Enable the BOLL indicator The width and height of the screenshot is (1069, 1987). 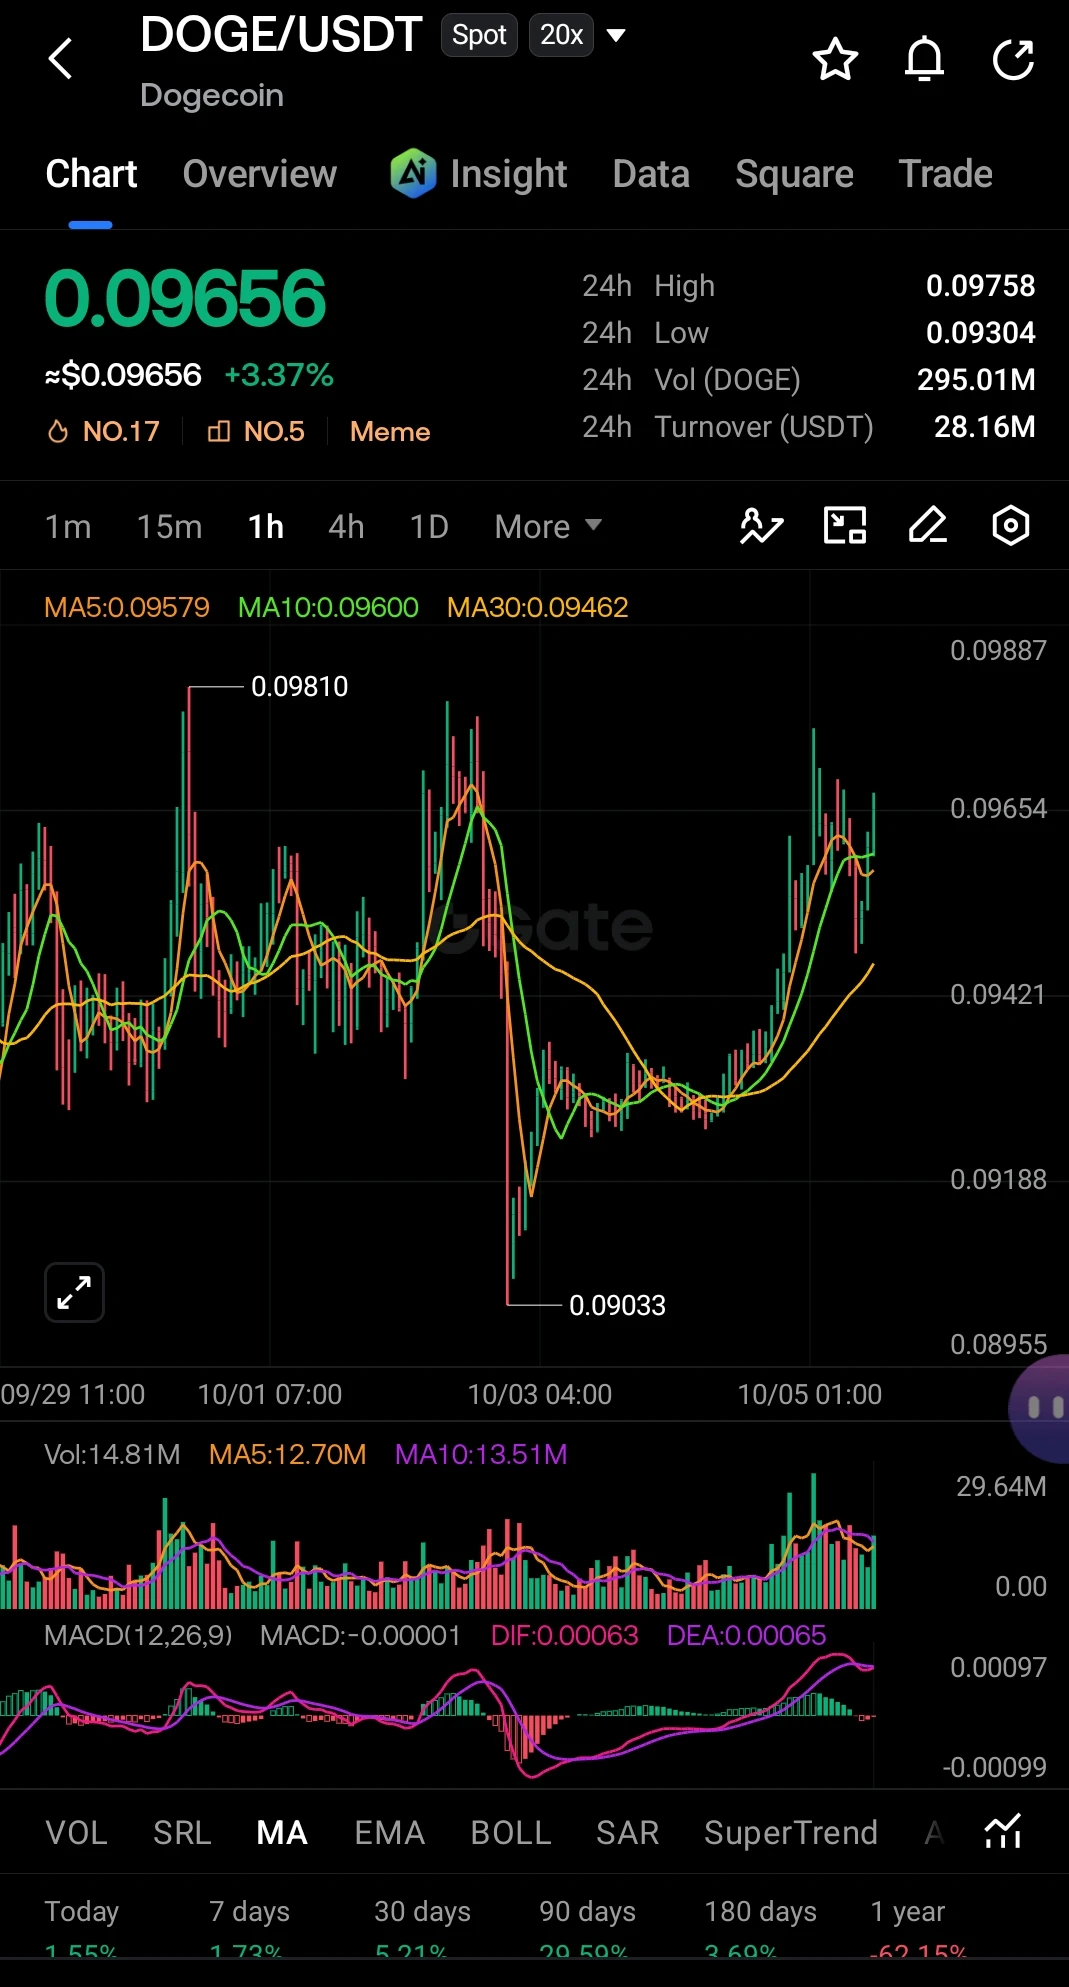[x=511, y=1832]
